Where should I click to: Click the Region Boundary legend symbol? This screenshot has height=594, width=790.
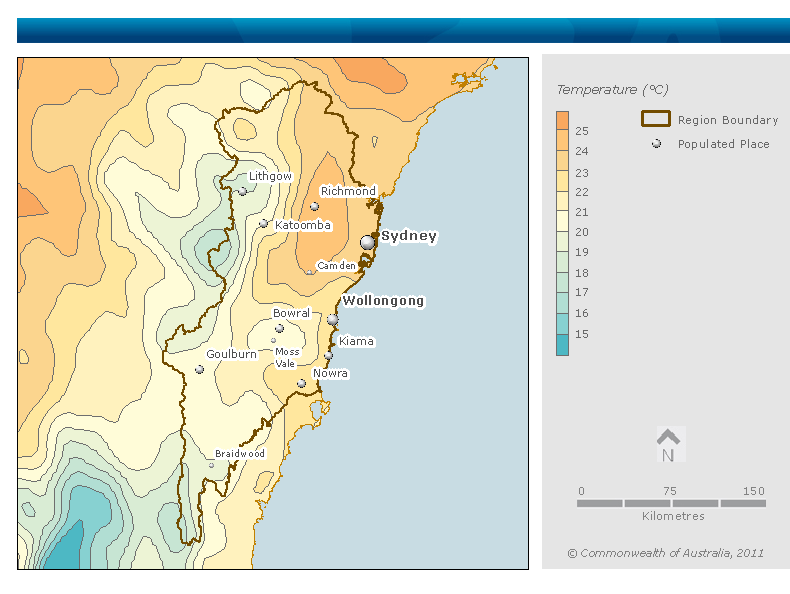(655, 119)
